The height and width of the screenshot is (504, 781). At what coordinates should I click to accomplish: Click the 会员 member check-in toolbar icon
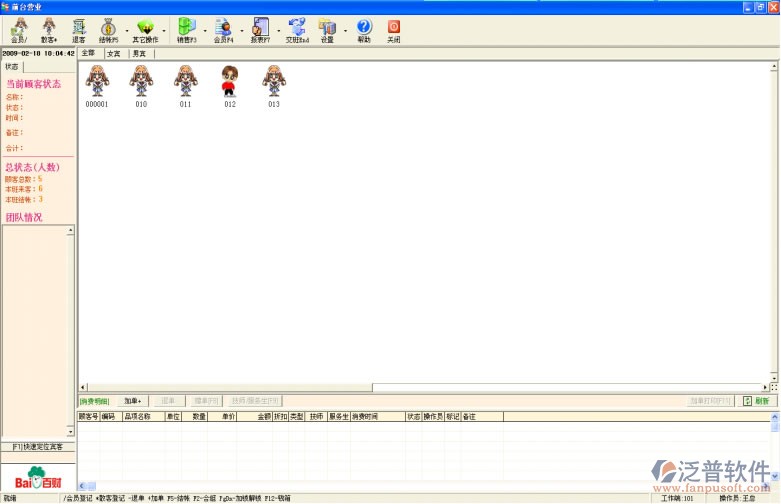coord(18,30)
